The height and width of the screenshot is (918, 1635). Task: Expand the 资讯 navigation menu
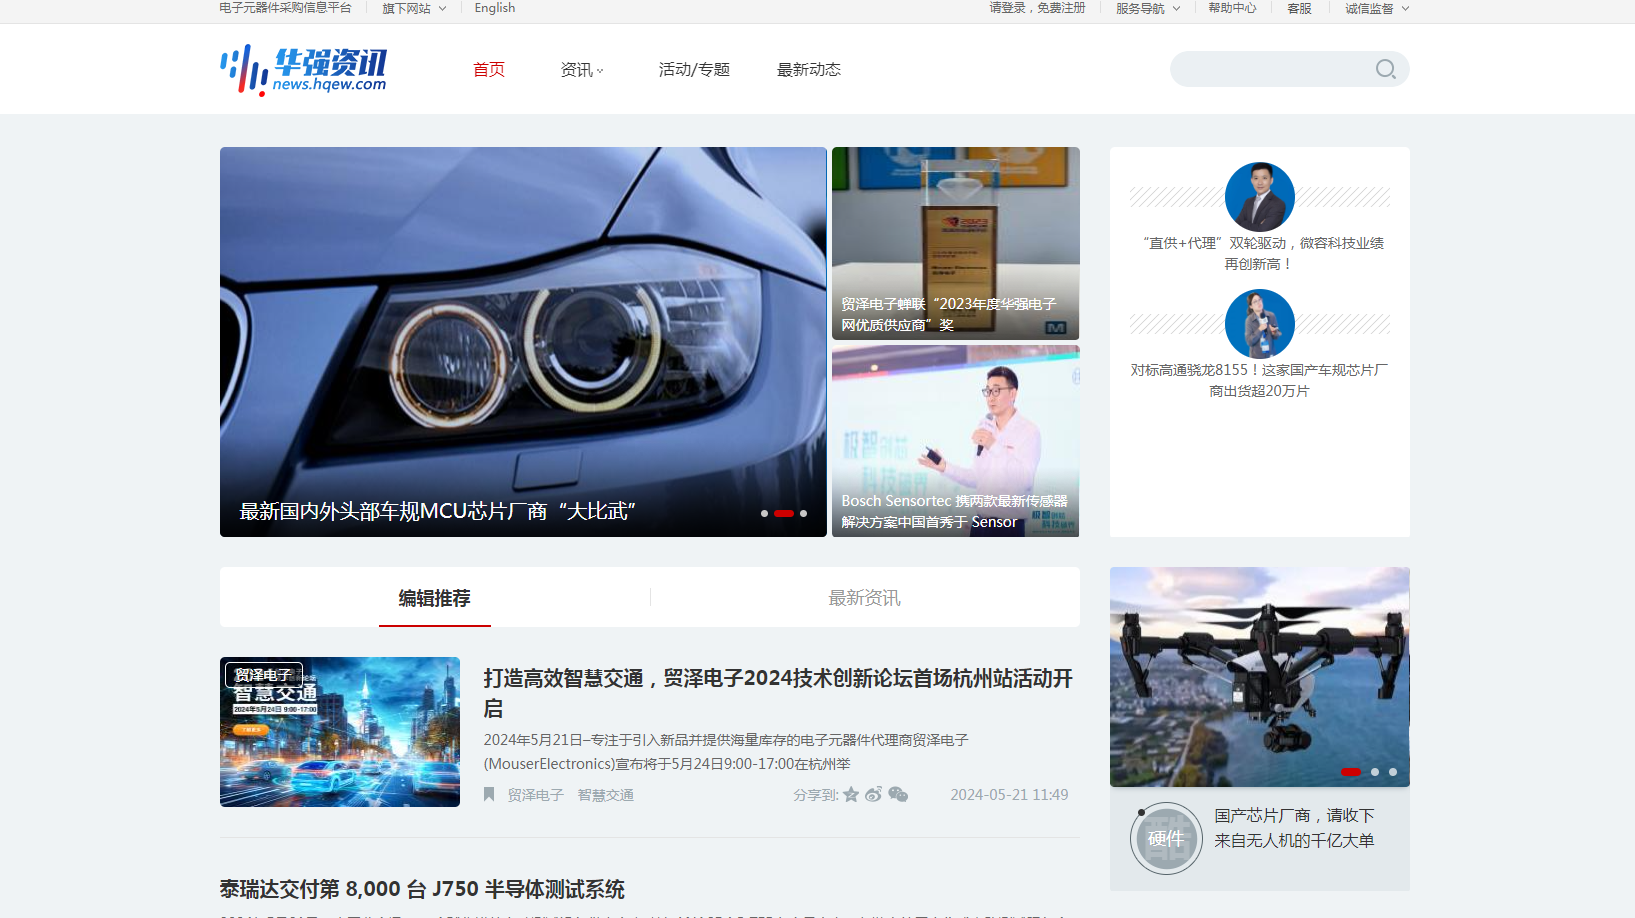coord(582,69)
